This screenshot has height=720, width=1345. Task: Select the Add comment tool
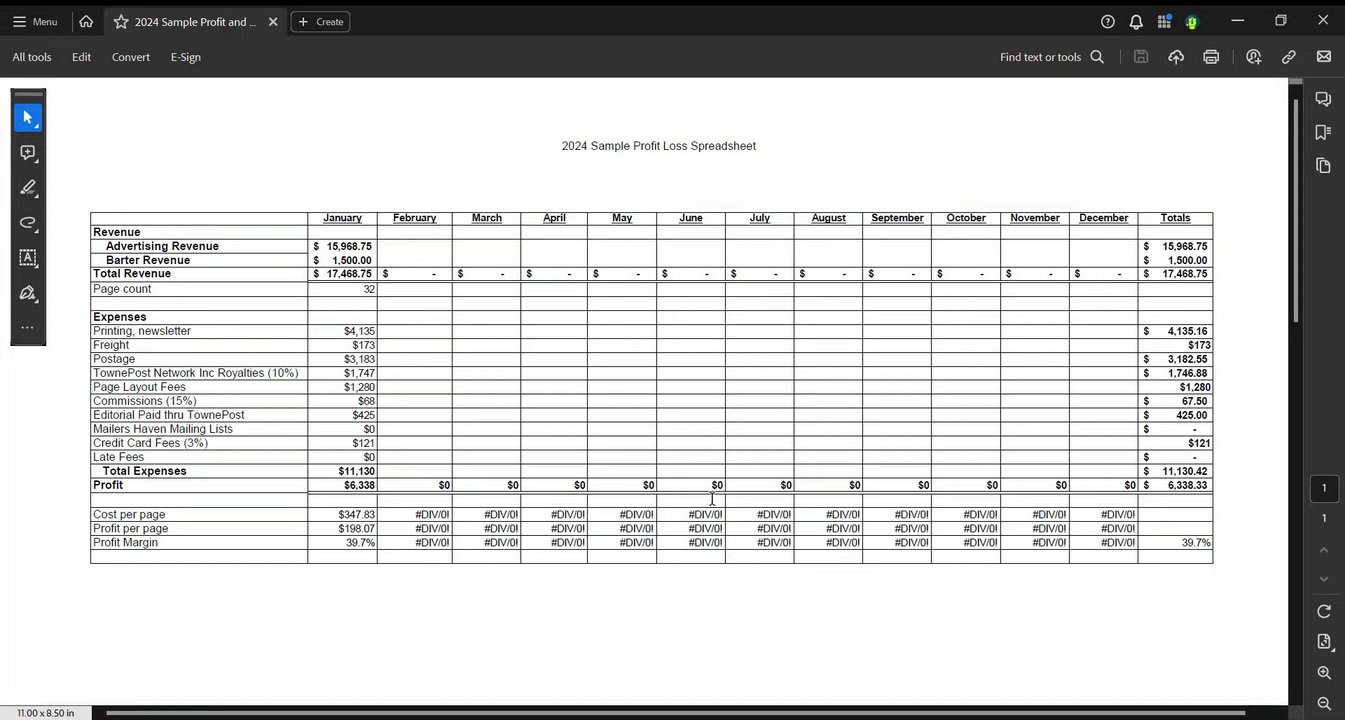tap(28, 153)
